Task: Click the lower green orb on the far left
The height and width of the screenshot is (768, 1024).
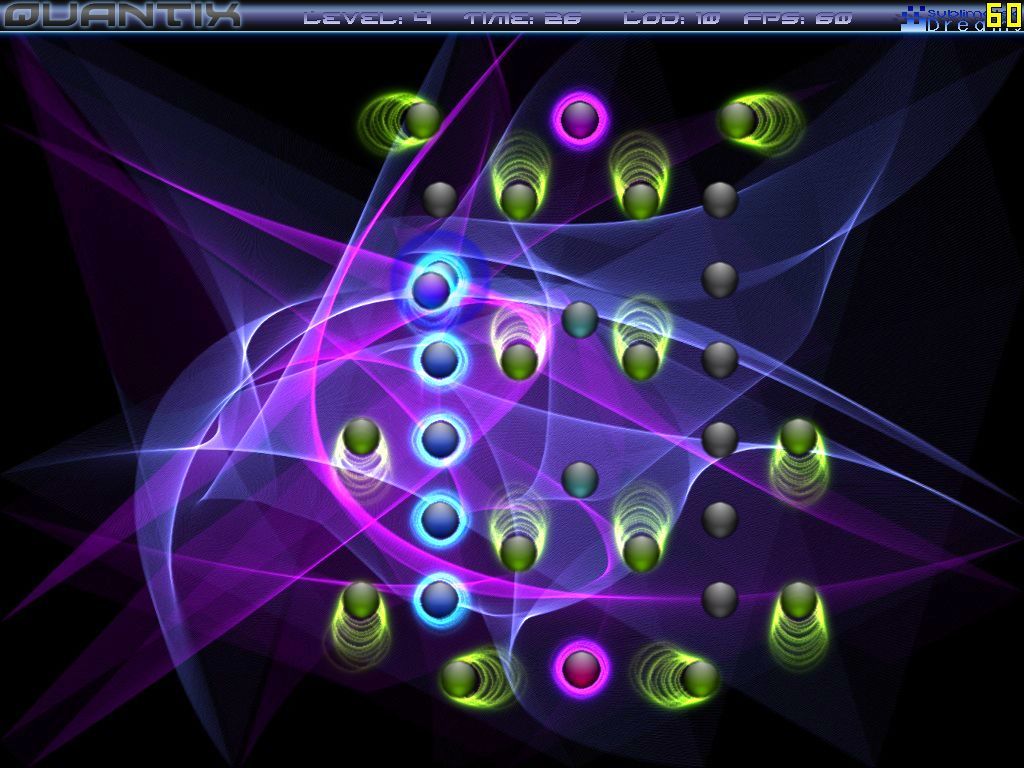Action: [x=361, y=600]
